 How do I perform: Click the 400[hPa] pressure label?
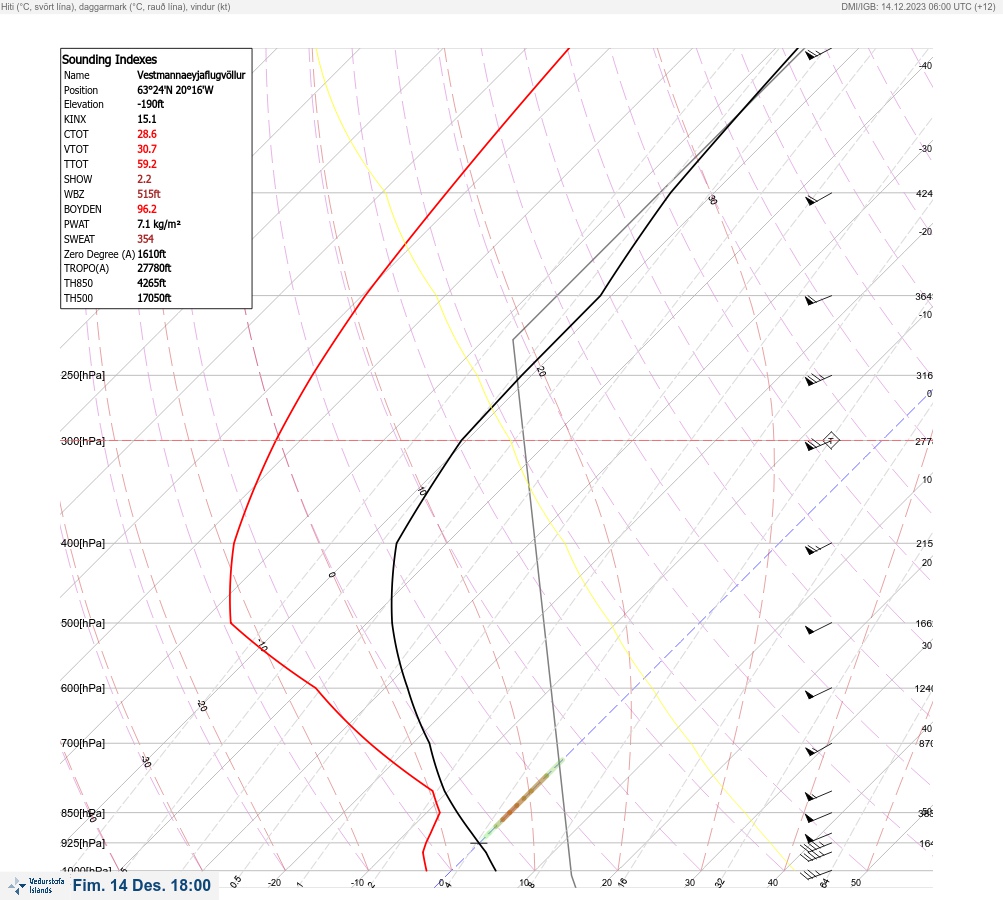point(83,543)
